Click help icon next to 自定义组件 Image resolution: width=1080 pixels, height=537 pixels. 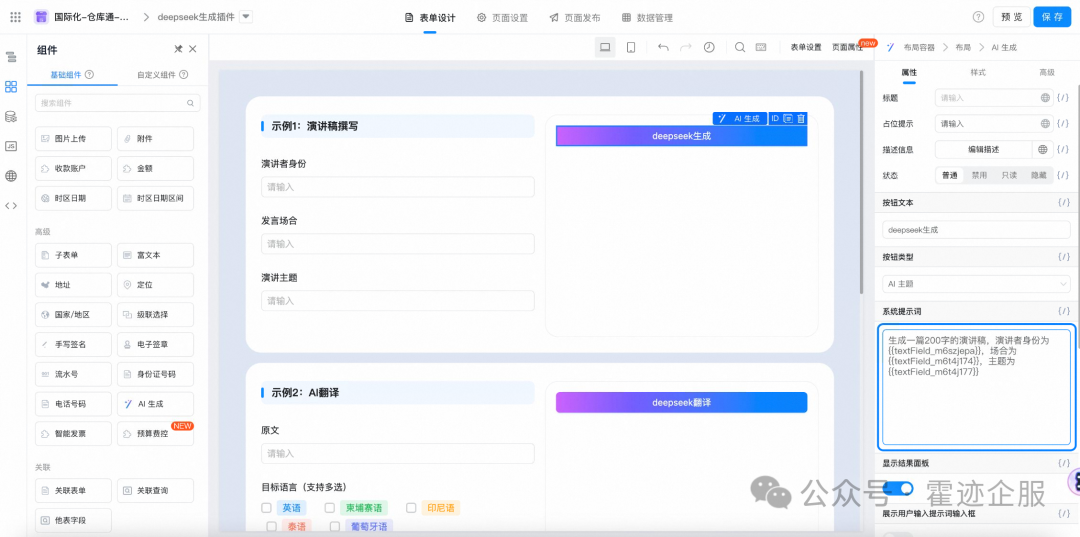pos(183,74)
